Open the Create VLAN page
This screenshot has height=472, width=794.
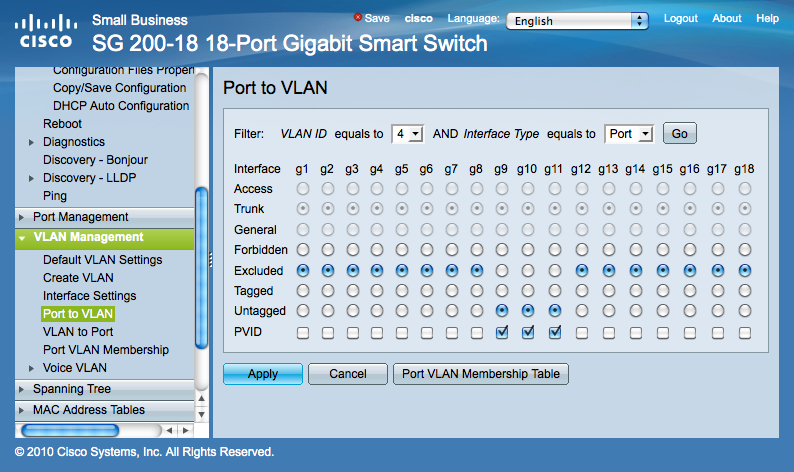[78, 278]
